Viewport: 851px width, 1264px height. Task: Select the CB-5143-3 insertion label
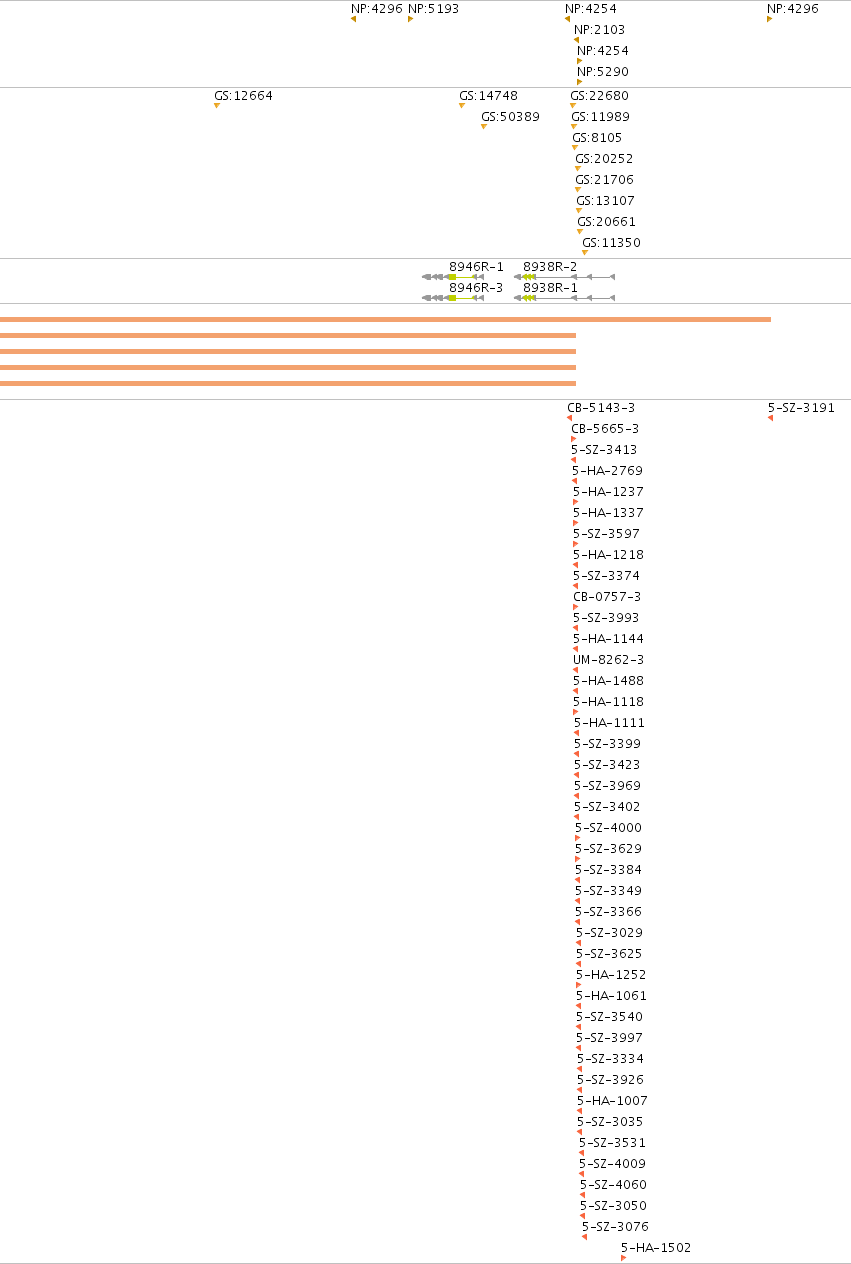(x=601, y=408)
